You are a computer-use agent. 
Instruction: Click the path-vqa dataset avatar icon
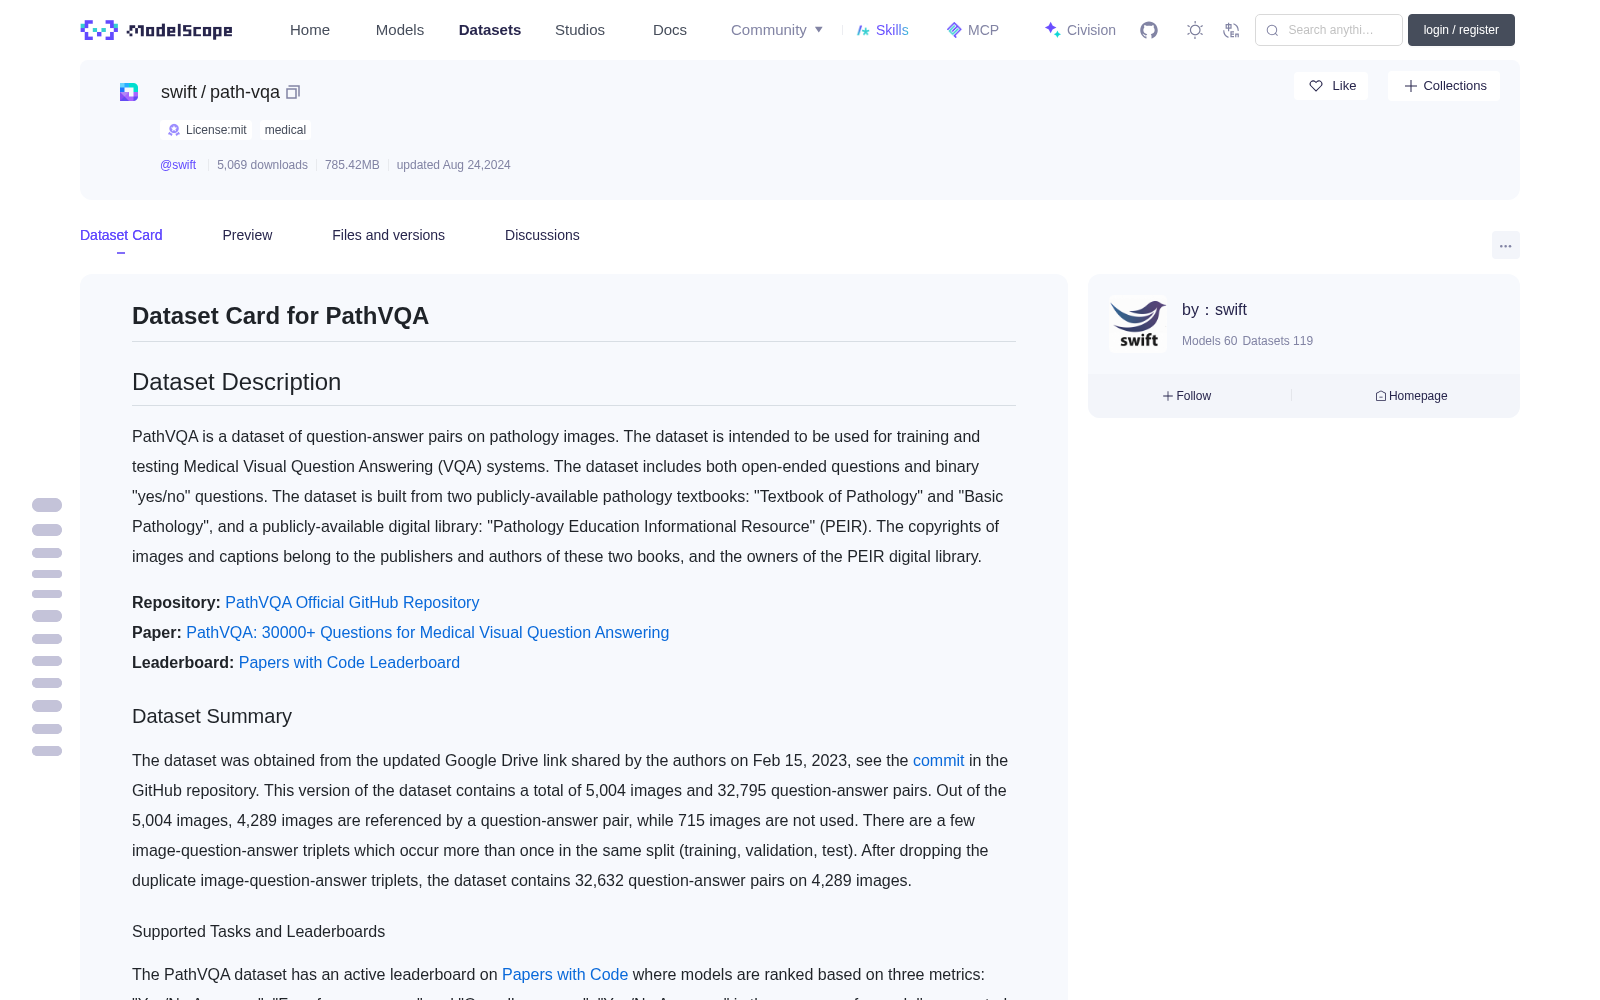click(129, 92)
